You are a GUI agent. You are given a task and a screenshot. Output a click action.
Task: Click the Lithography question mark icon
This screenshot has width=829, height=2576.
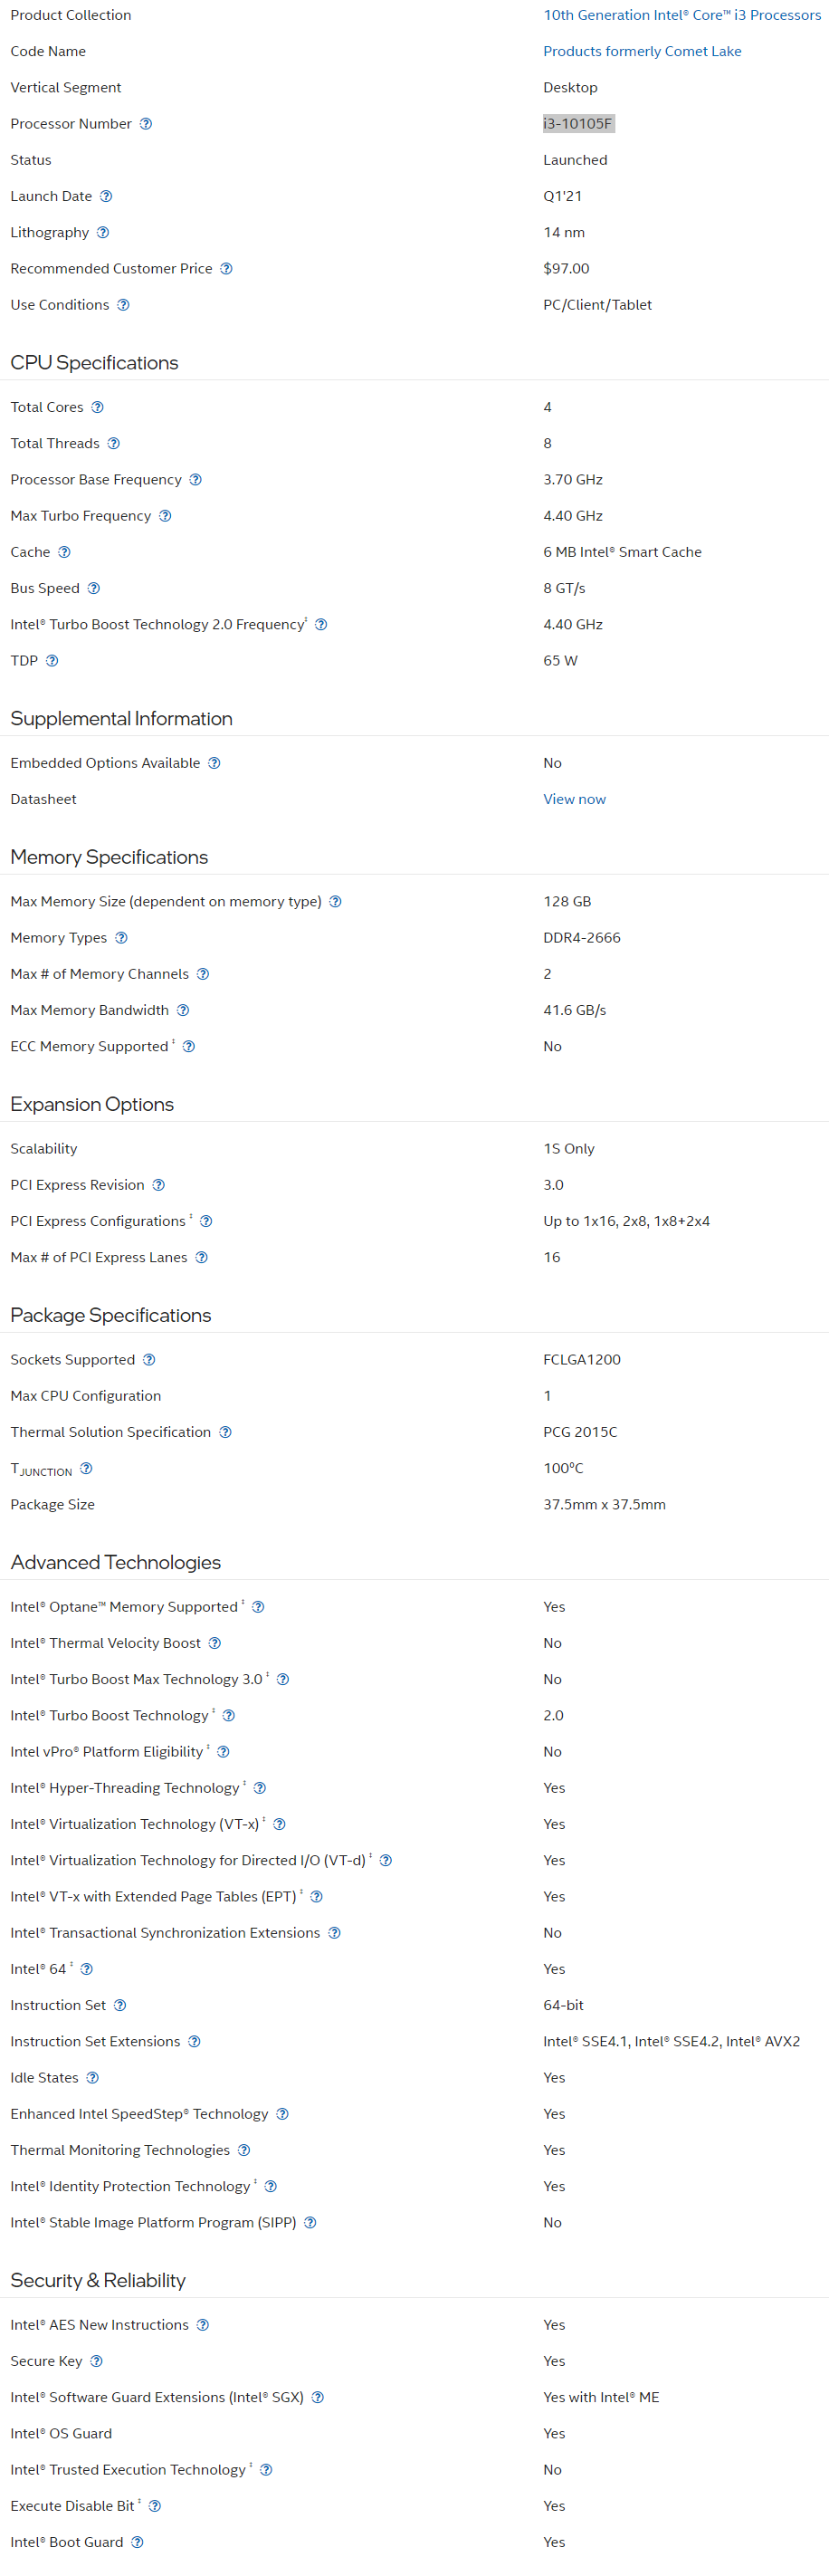tap(103, 232)
